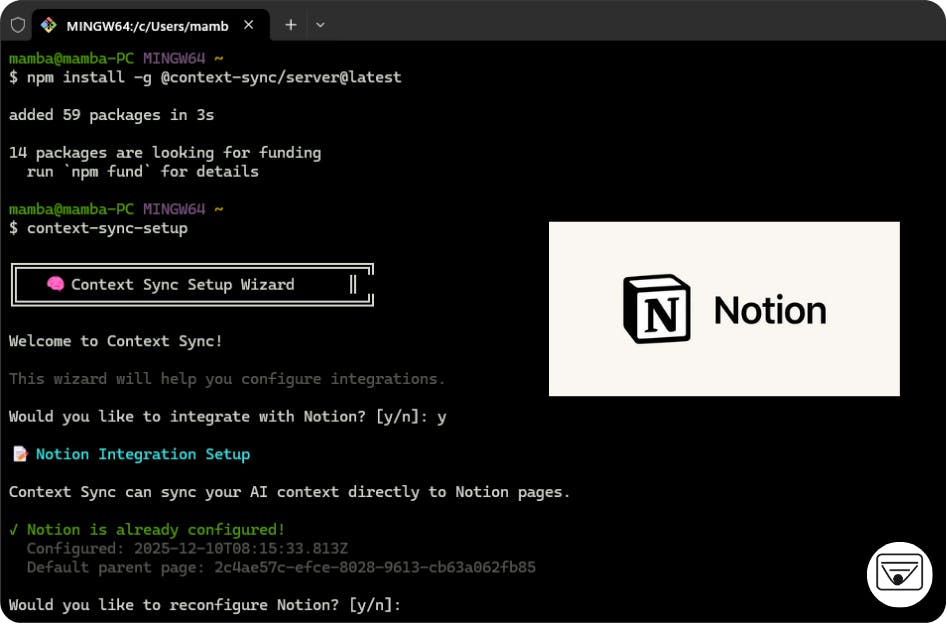Click the "Welcome to Context Sync!" line
Screen dimensions: 947x624
(x=115, y=341)
